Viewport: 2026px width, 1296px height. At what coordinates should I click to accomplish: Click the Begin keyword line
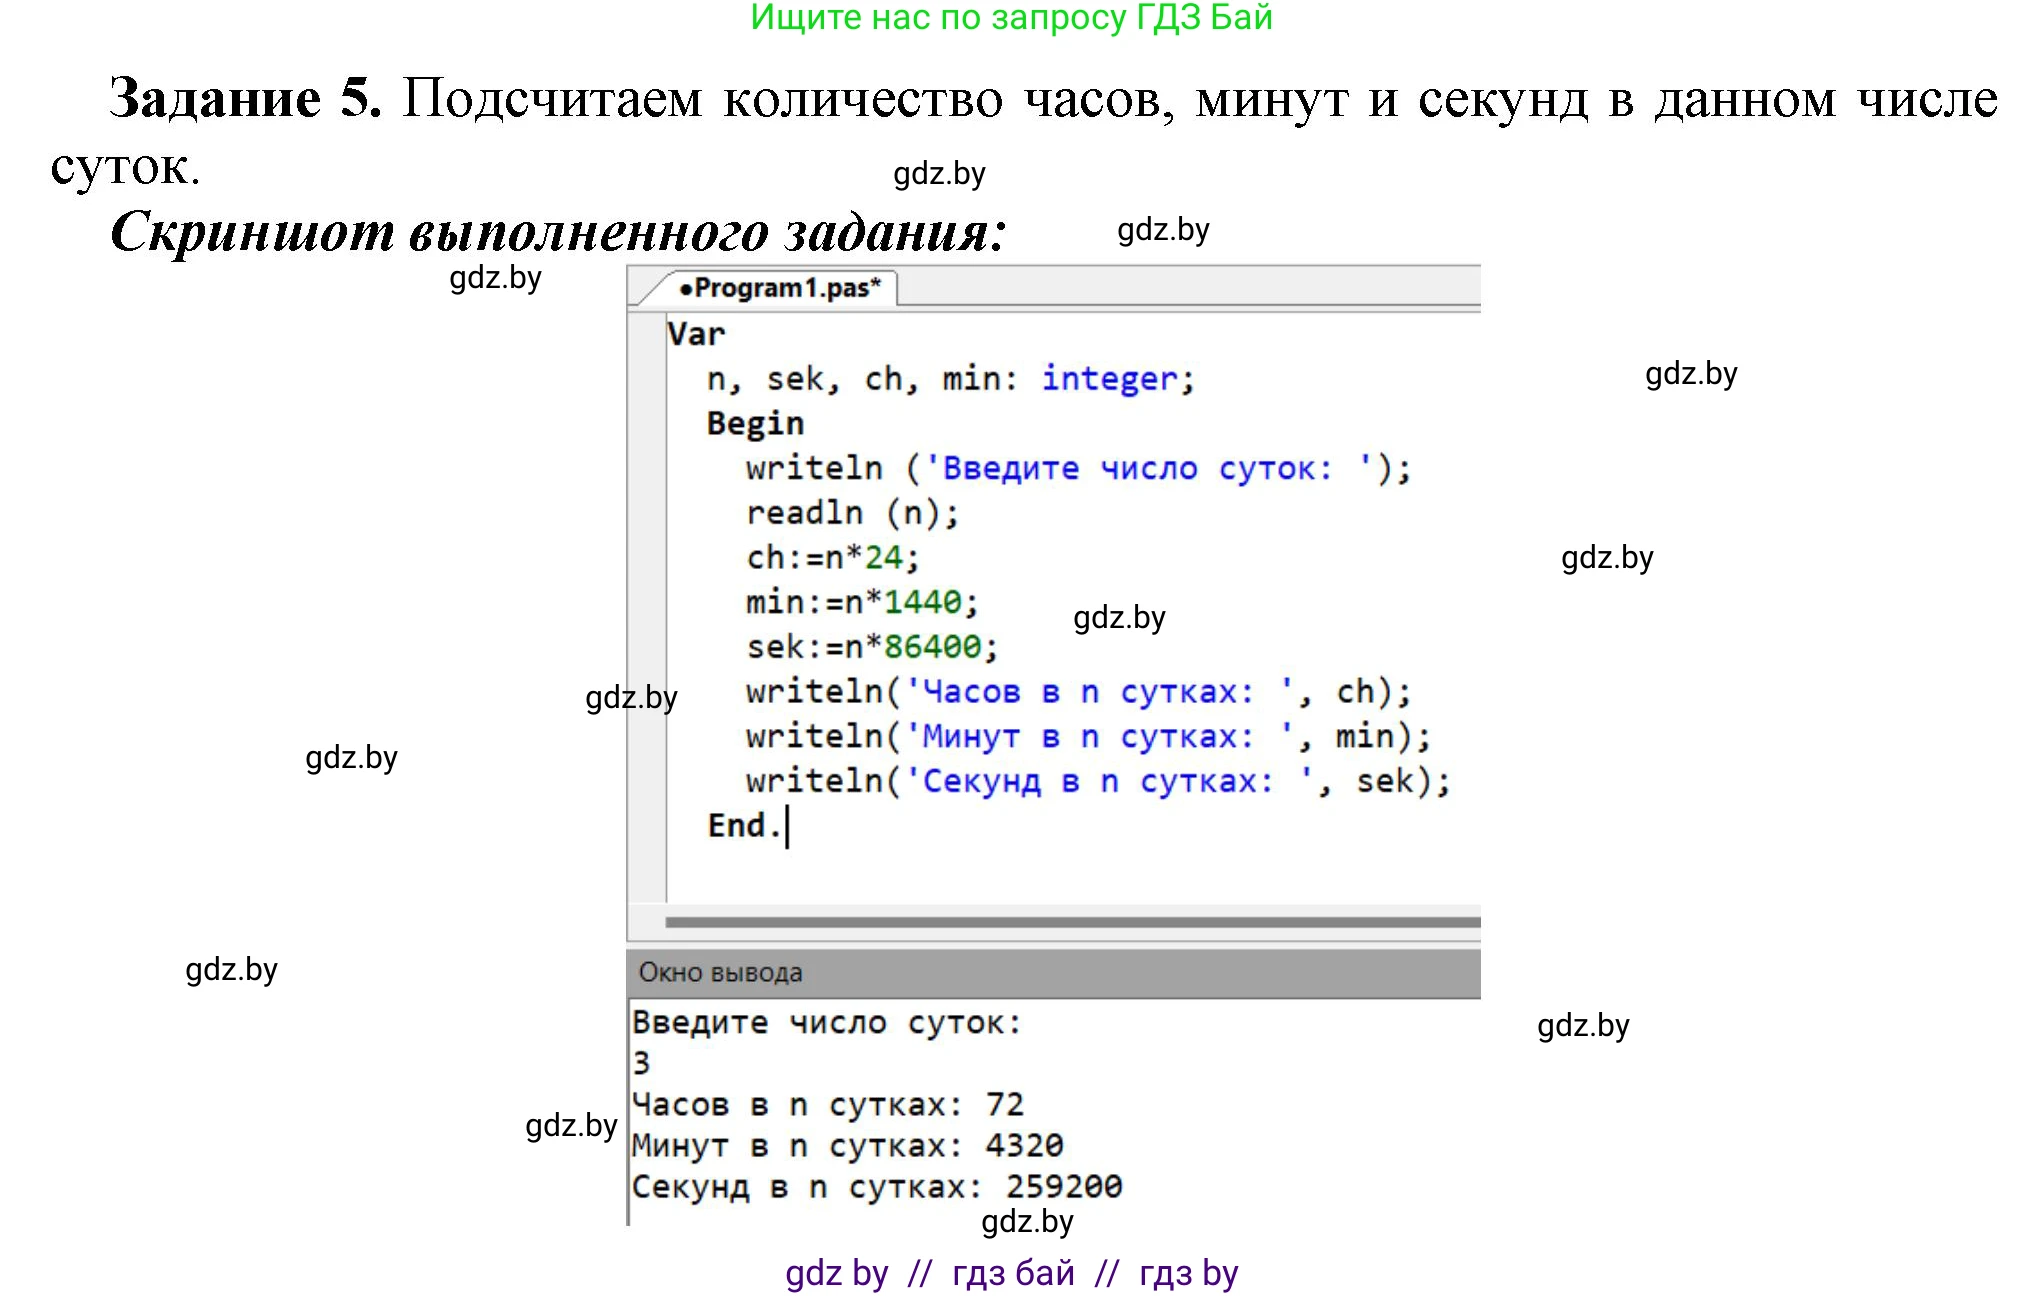[x=755, y=422]
